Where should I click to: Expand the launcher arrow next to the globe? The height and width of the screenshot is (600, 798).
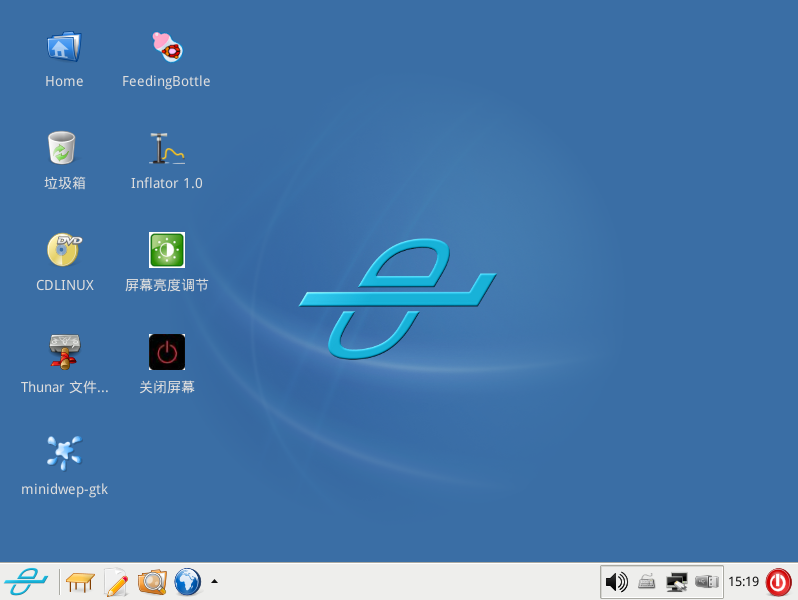pyautogui.click(x=214, y=581)
